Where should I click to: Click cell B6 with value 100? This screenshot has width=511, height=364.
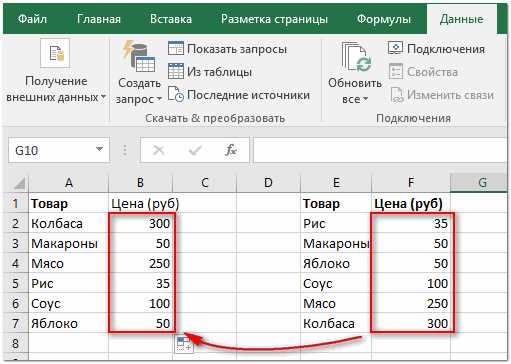[140, 303]
